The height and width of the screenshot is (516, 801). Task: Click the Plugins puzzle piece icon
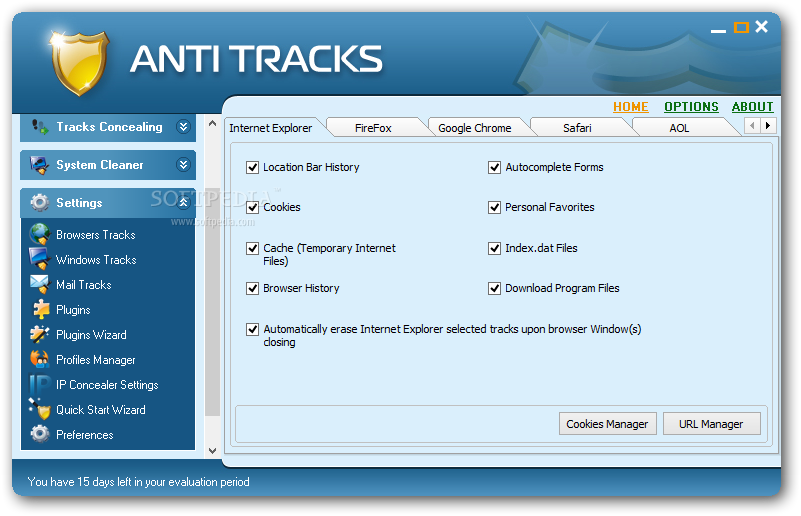[x=41, y=309]
